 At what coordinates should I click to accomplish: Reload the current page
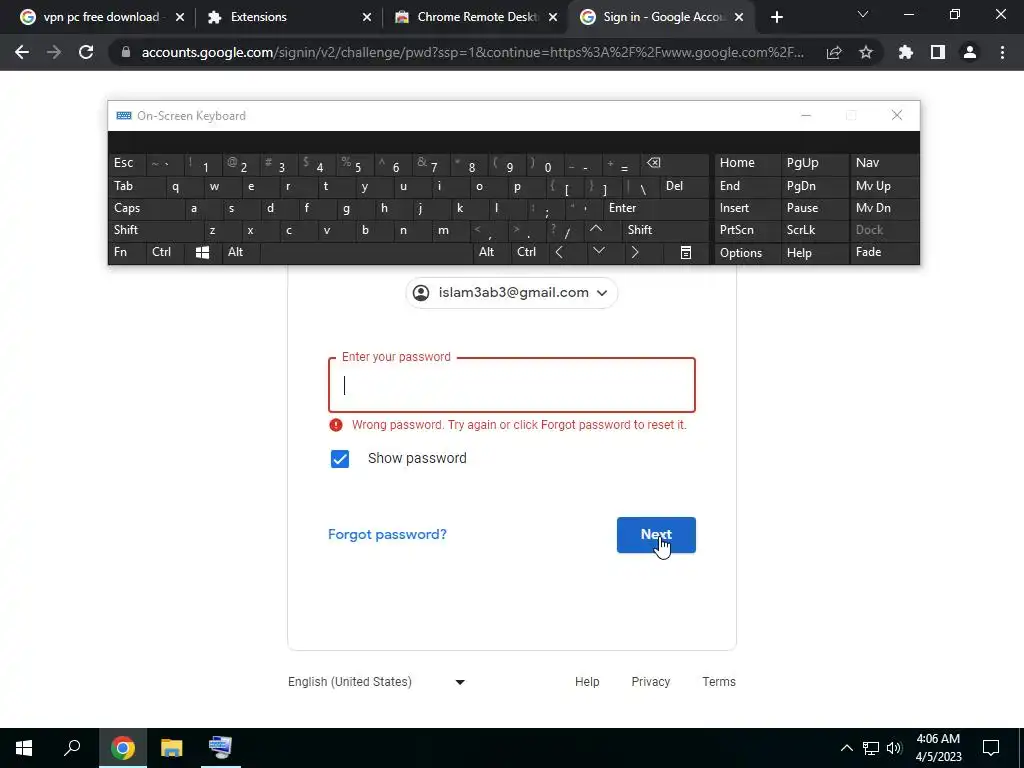click(x=86, y=52)
